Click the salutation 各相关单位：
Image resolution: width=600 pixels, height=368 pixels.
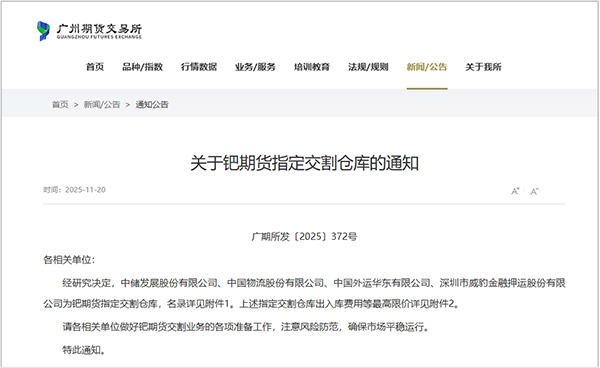pos(69,260)
